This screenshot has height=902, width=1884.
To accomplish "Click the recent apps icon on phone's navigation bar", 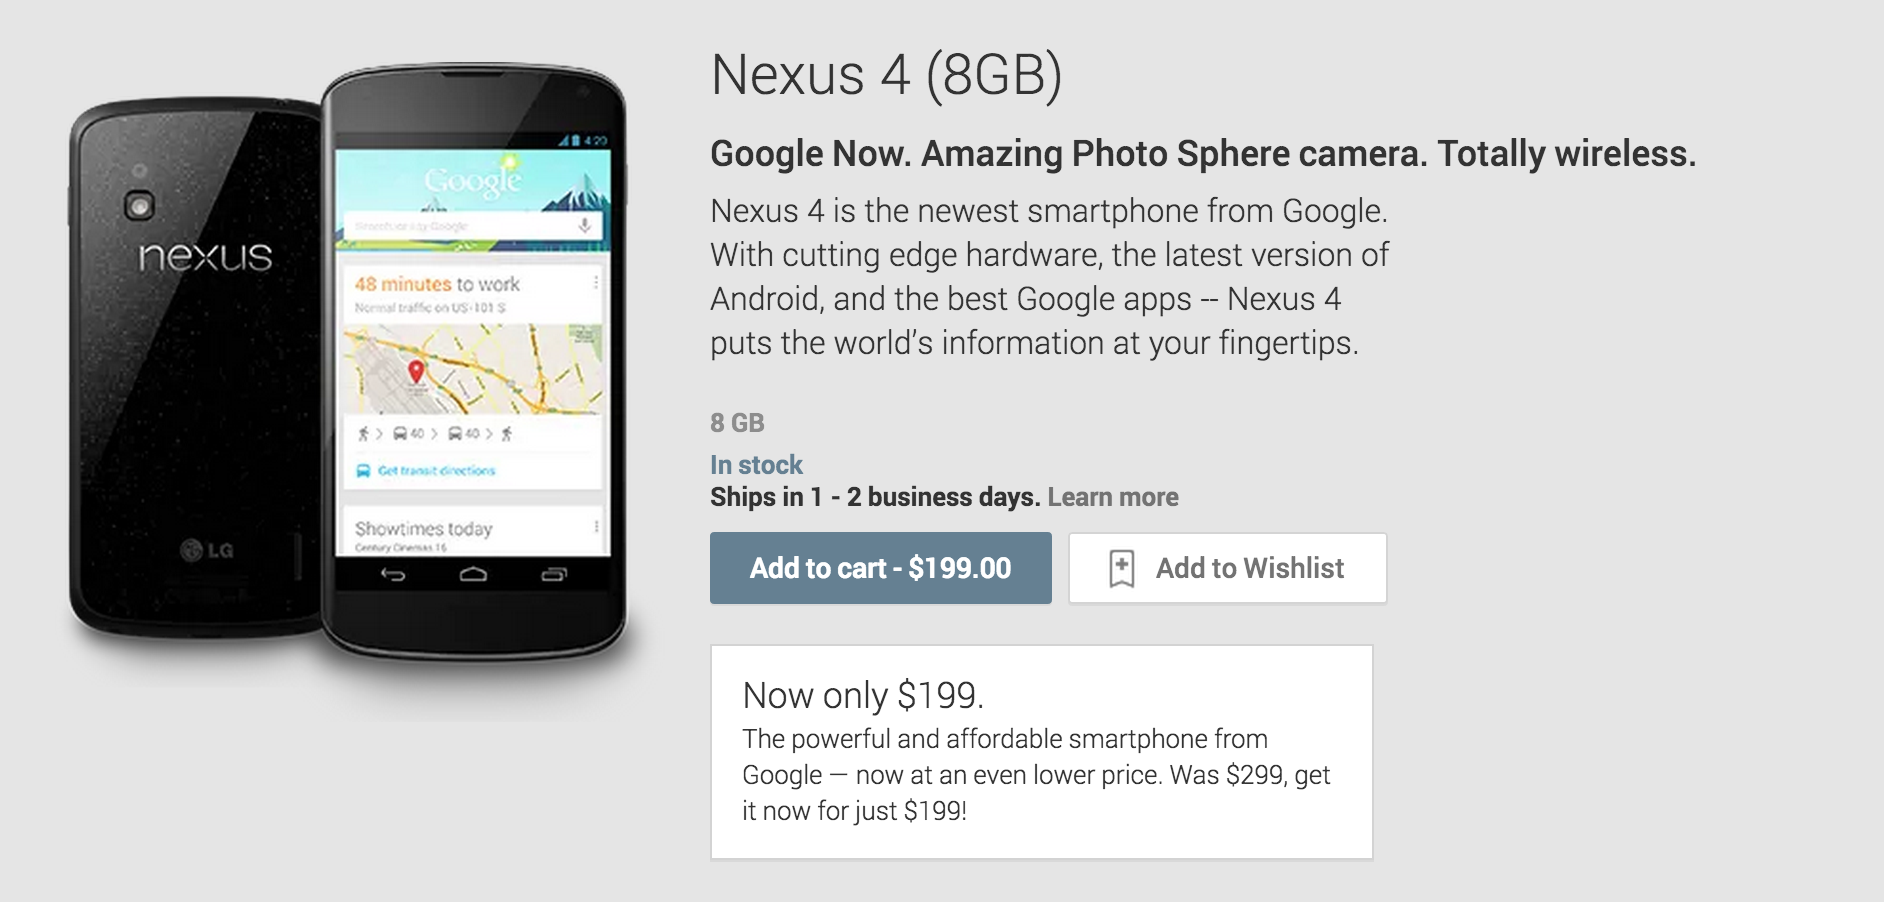I will tap(554, 574).
